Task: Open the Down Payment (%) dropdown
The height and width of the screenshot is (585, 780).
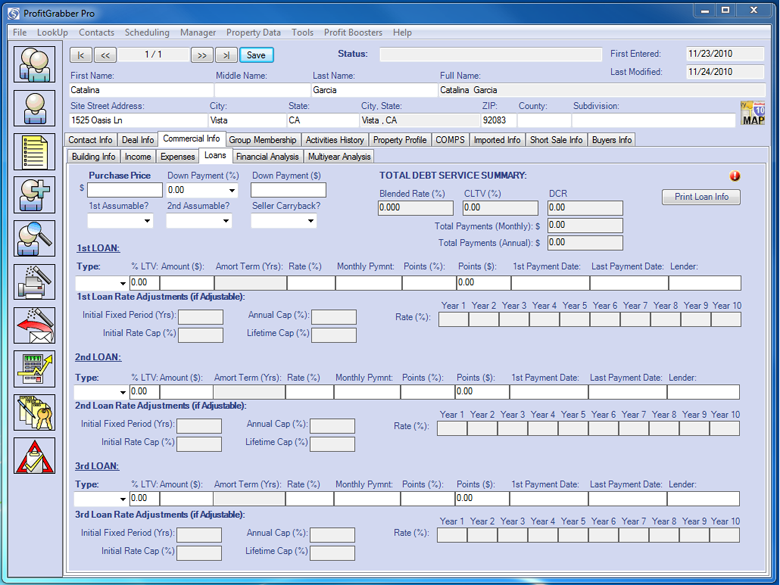Action: pos(232,191)
